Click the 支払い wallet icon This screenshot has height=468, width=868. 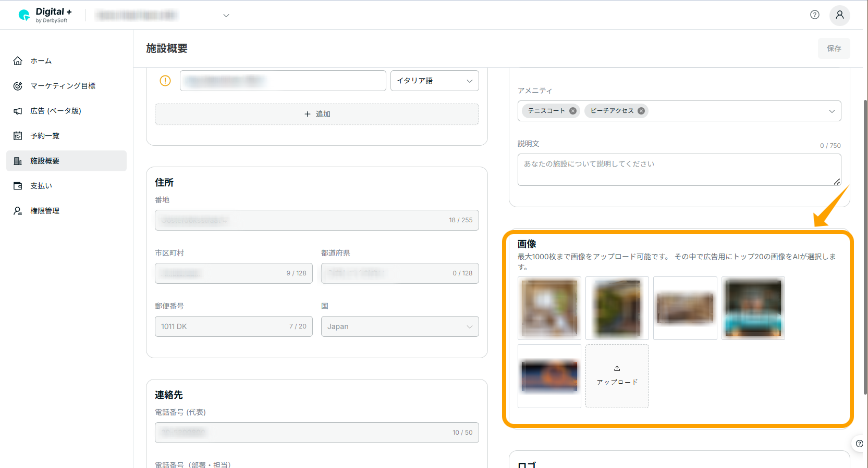pyautogui.click(x=18, y=186)
